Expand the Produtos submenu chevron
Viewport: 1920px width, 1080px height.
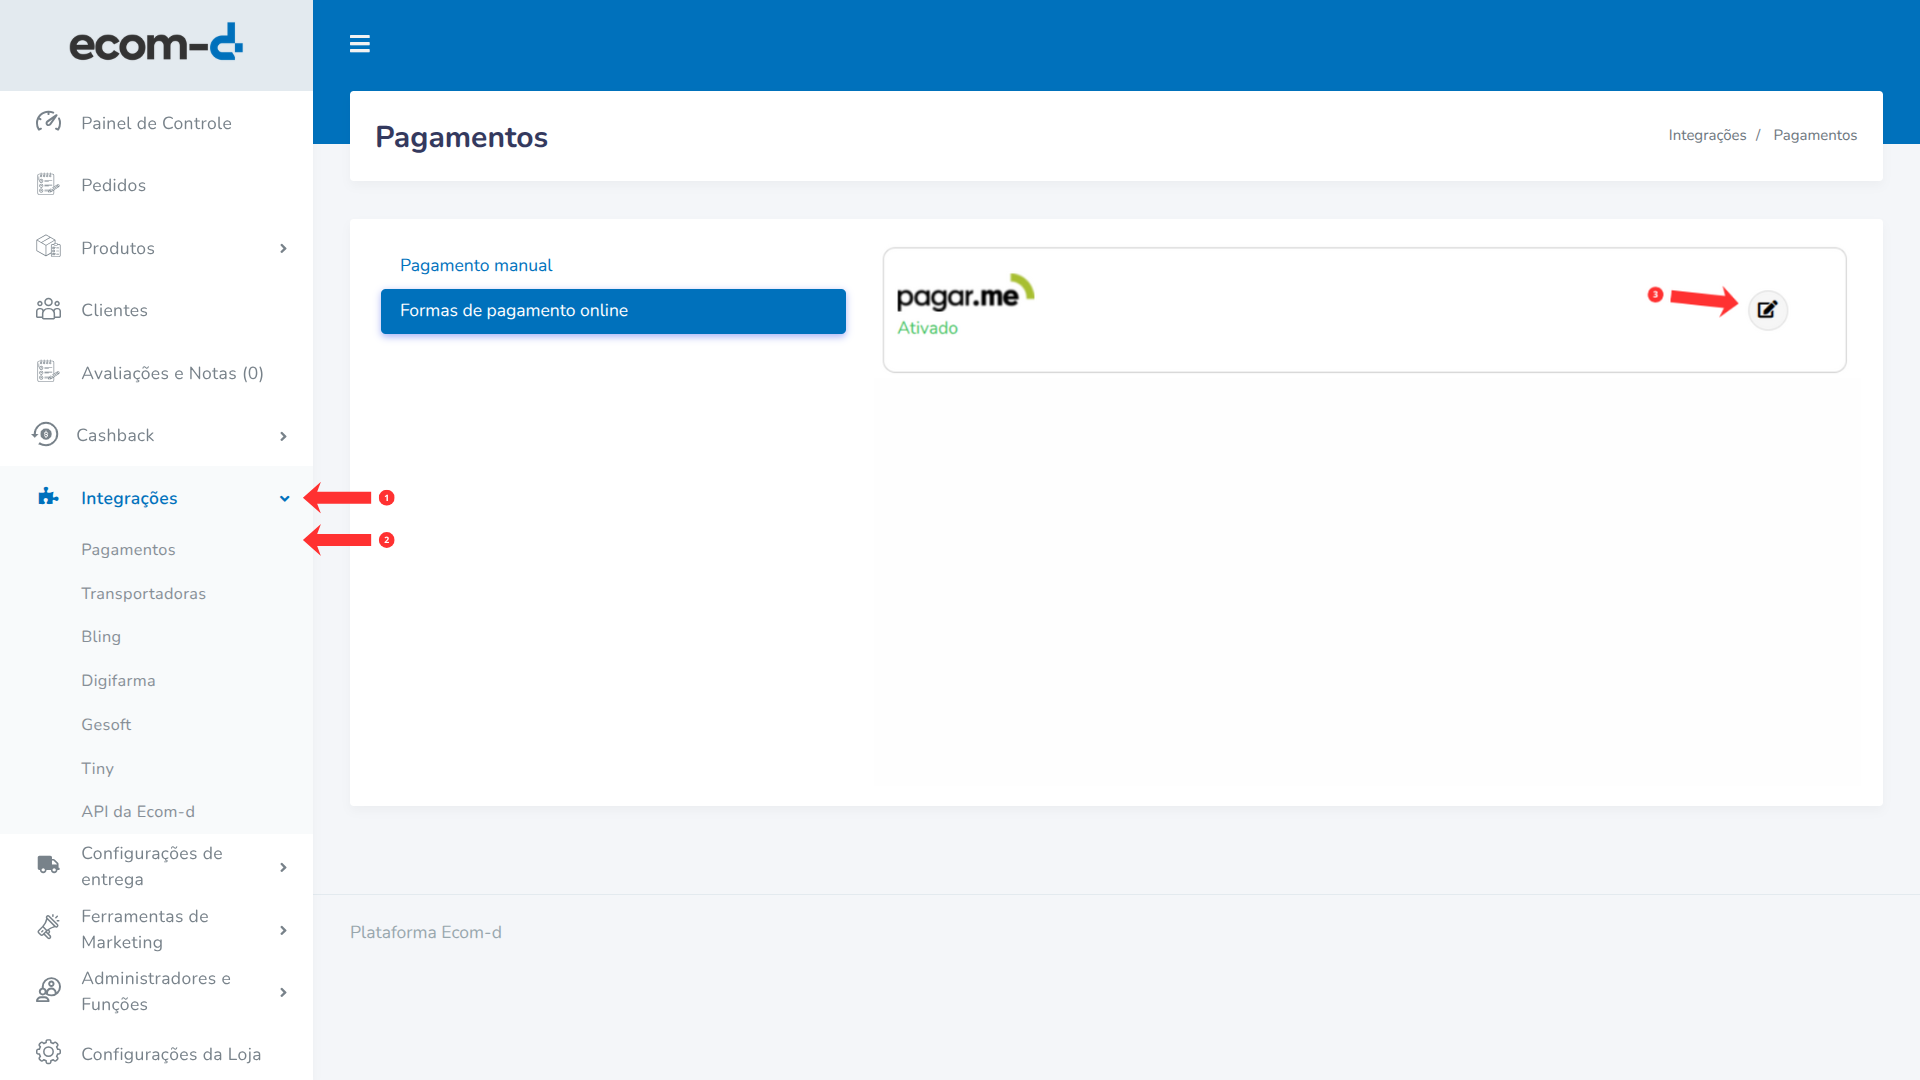click(283, 248)
